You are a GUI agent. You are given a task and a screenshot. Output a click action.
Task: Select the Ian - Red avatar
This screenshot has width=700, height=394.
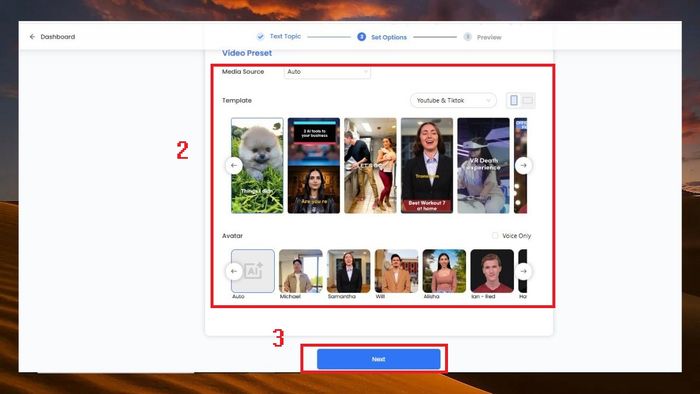coord(492,271)
